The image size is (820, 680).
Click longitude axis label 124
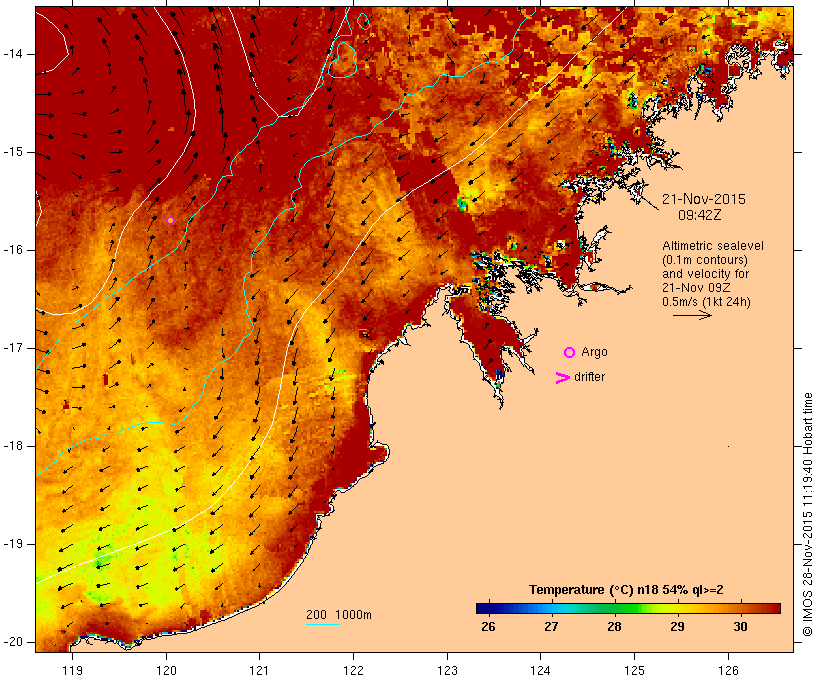pos(541,670)
